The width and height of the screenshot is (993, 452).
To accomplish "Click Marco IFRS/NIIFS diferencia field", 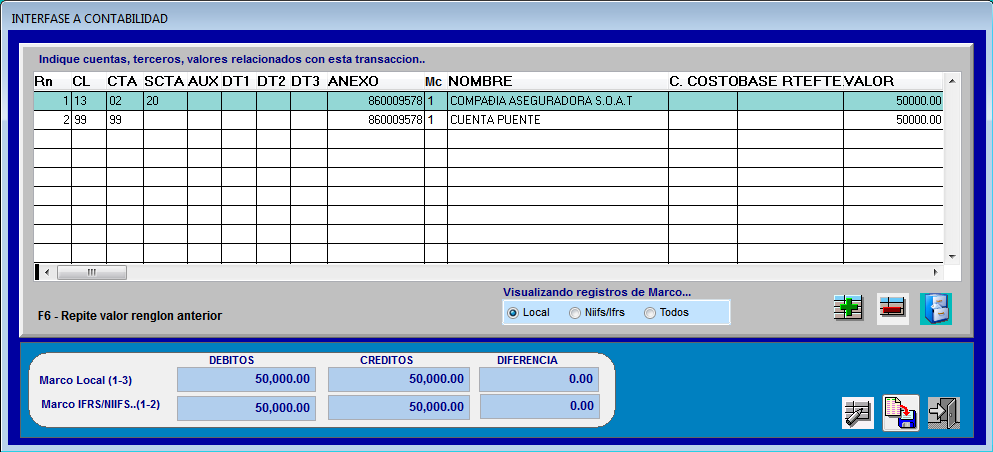I will click(539, 406).
